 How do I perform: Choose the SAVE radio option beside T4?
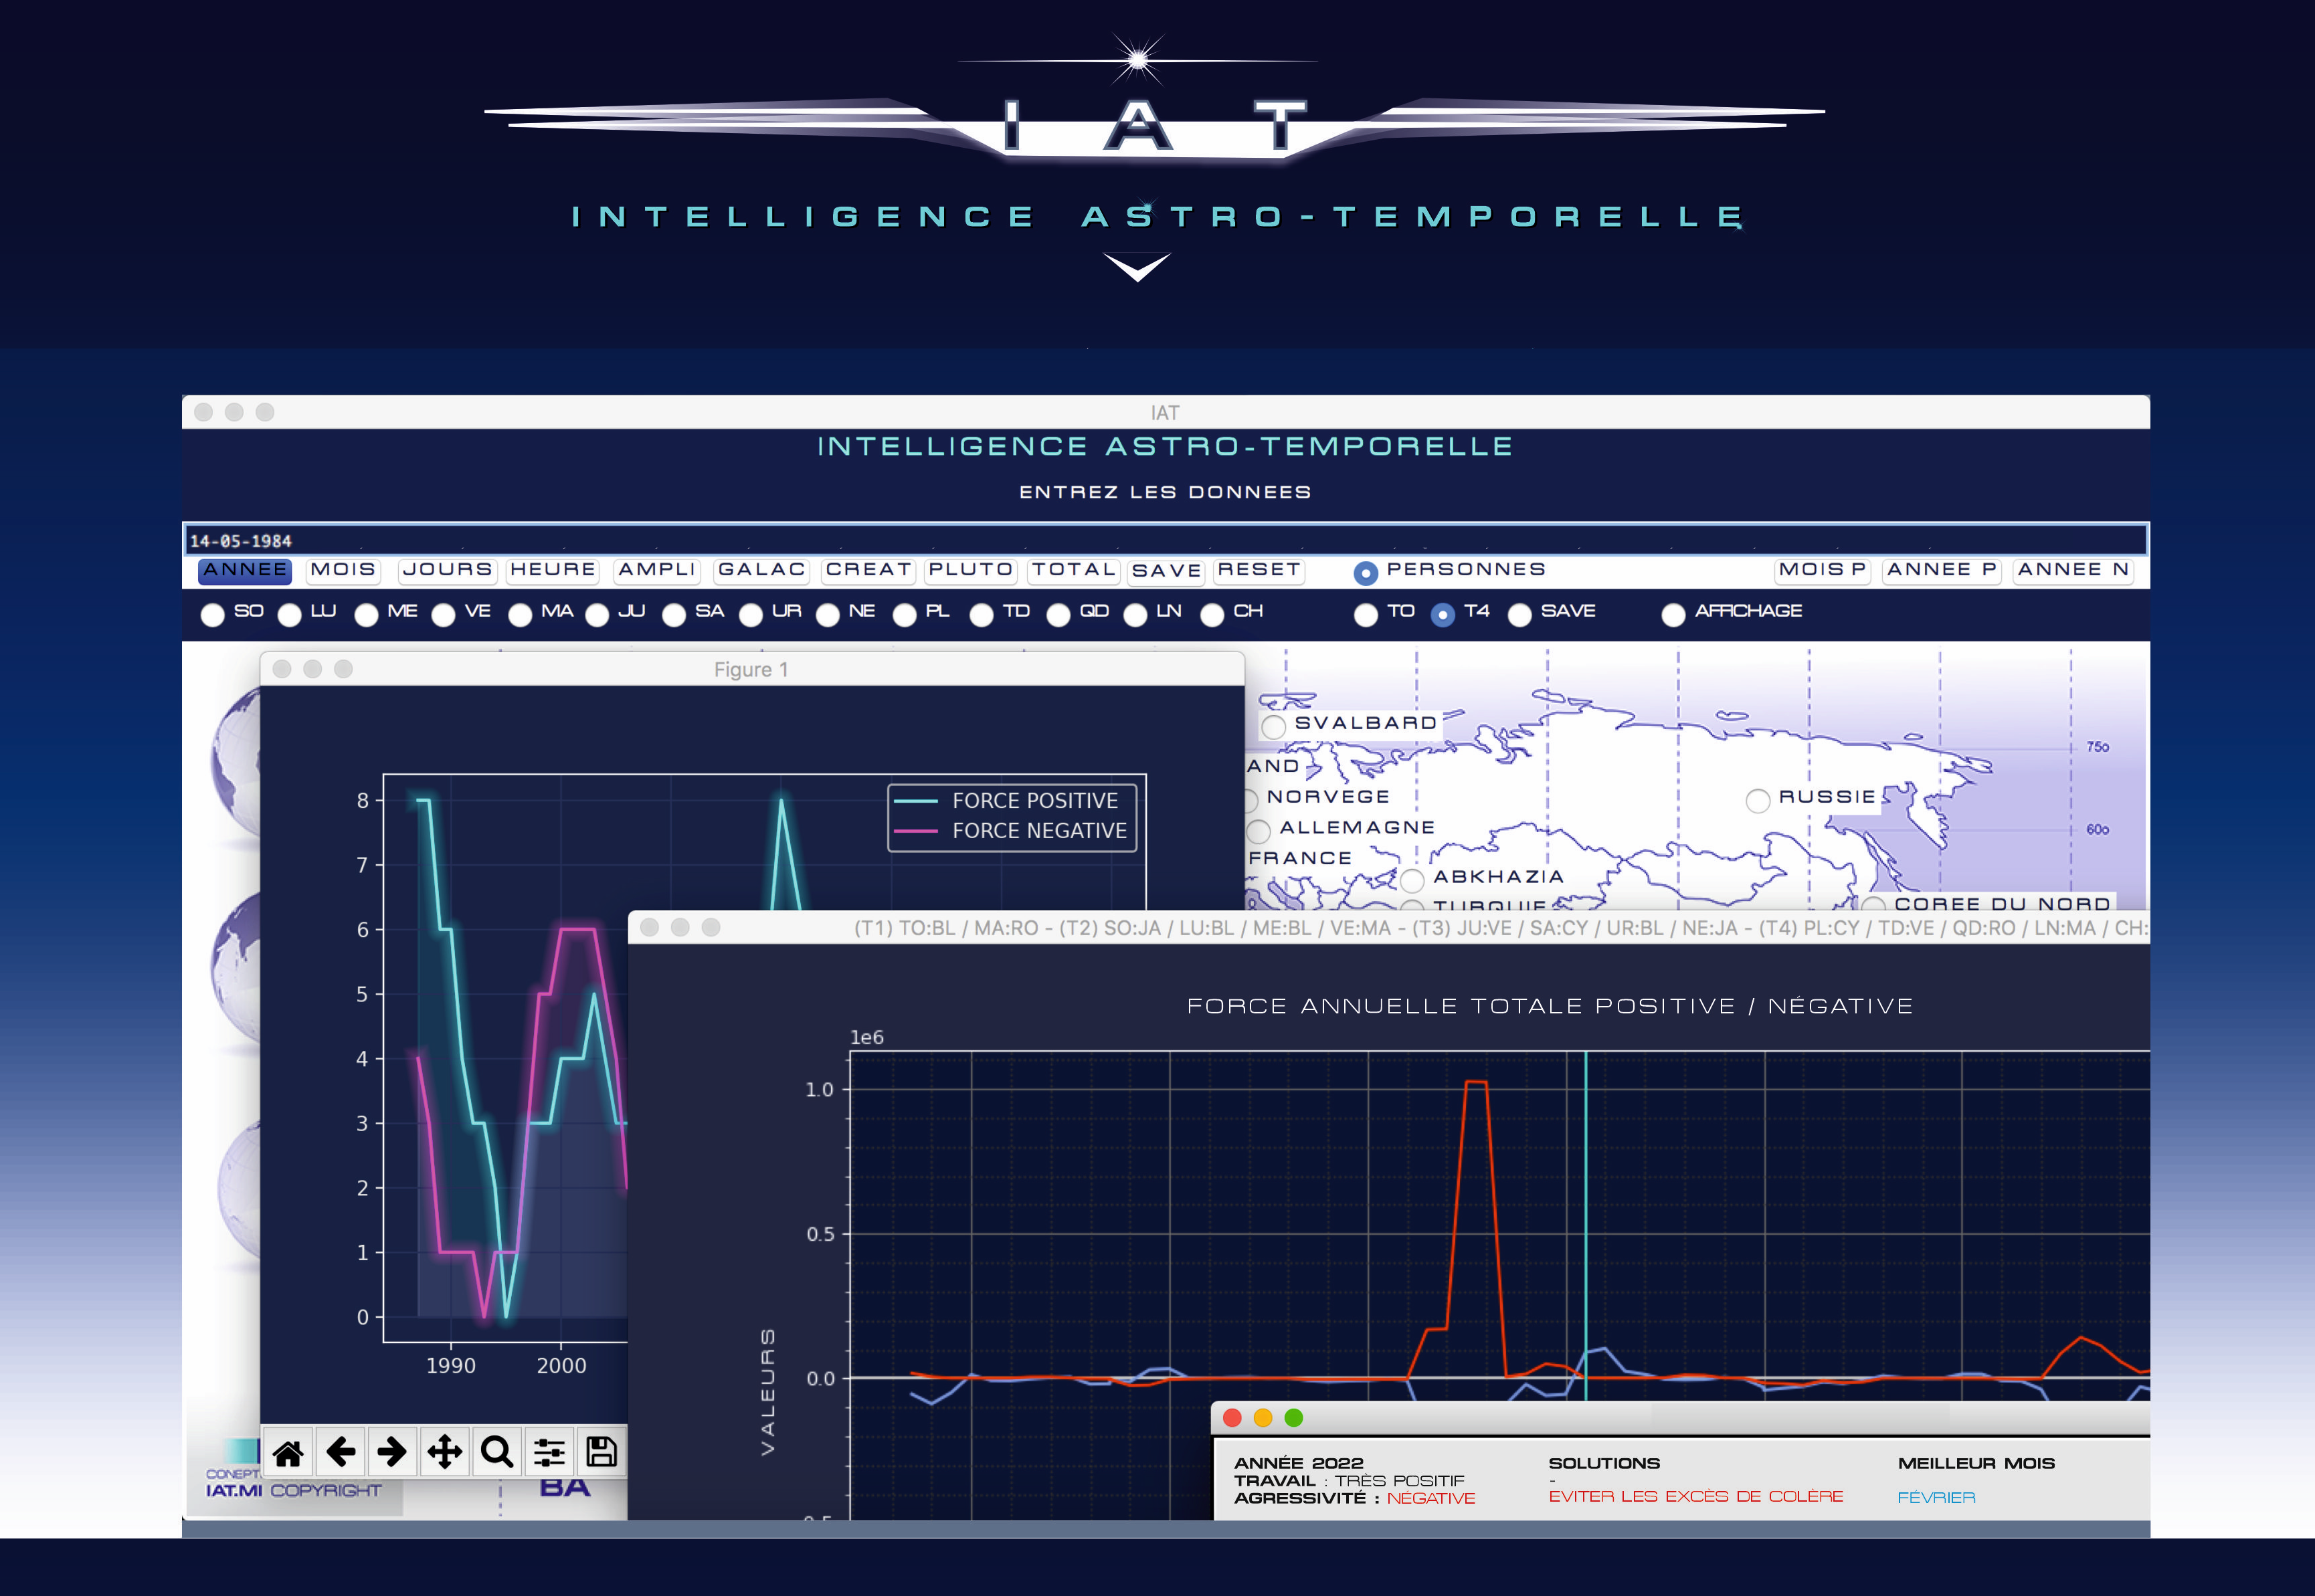1520,615
